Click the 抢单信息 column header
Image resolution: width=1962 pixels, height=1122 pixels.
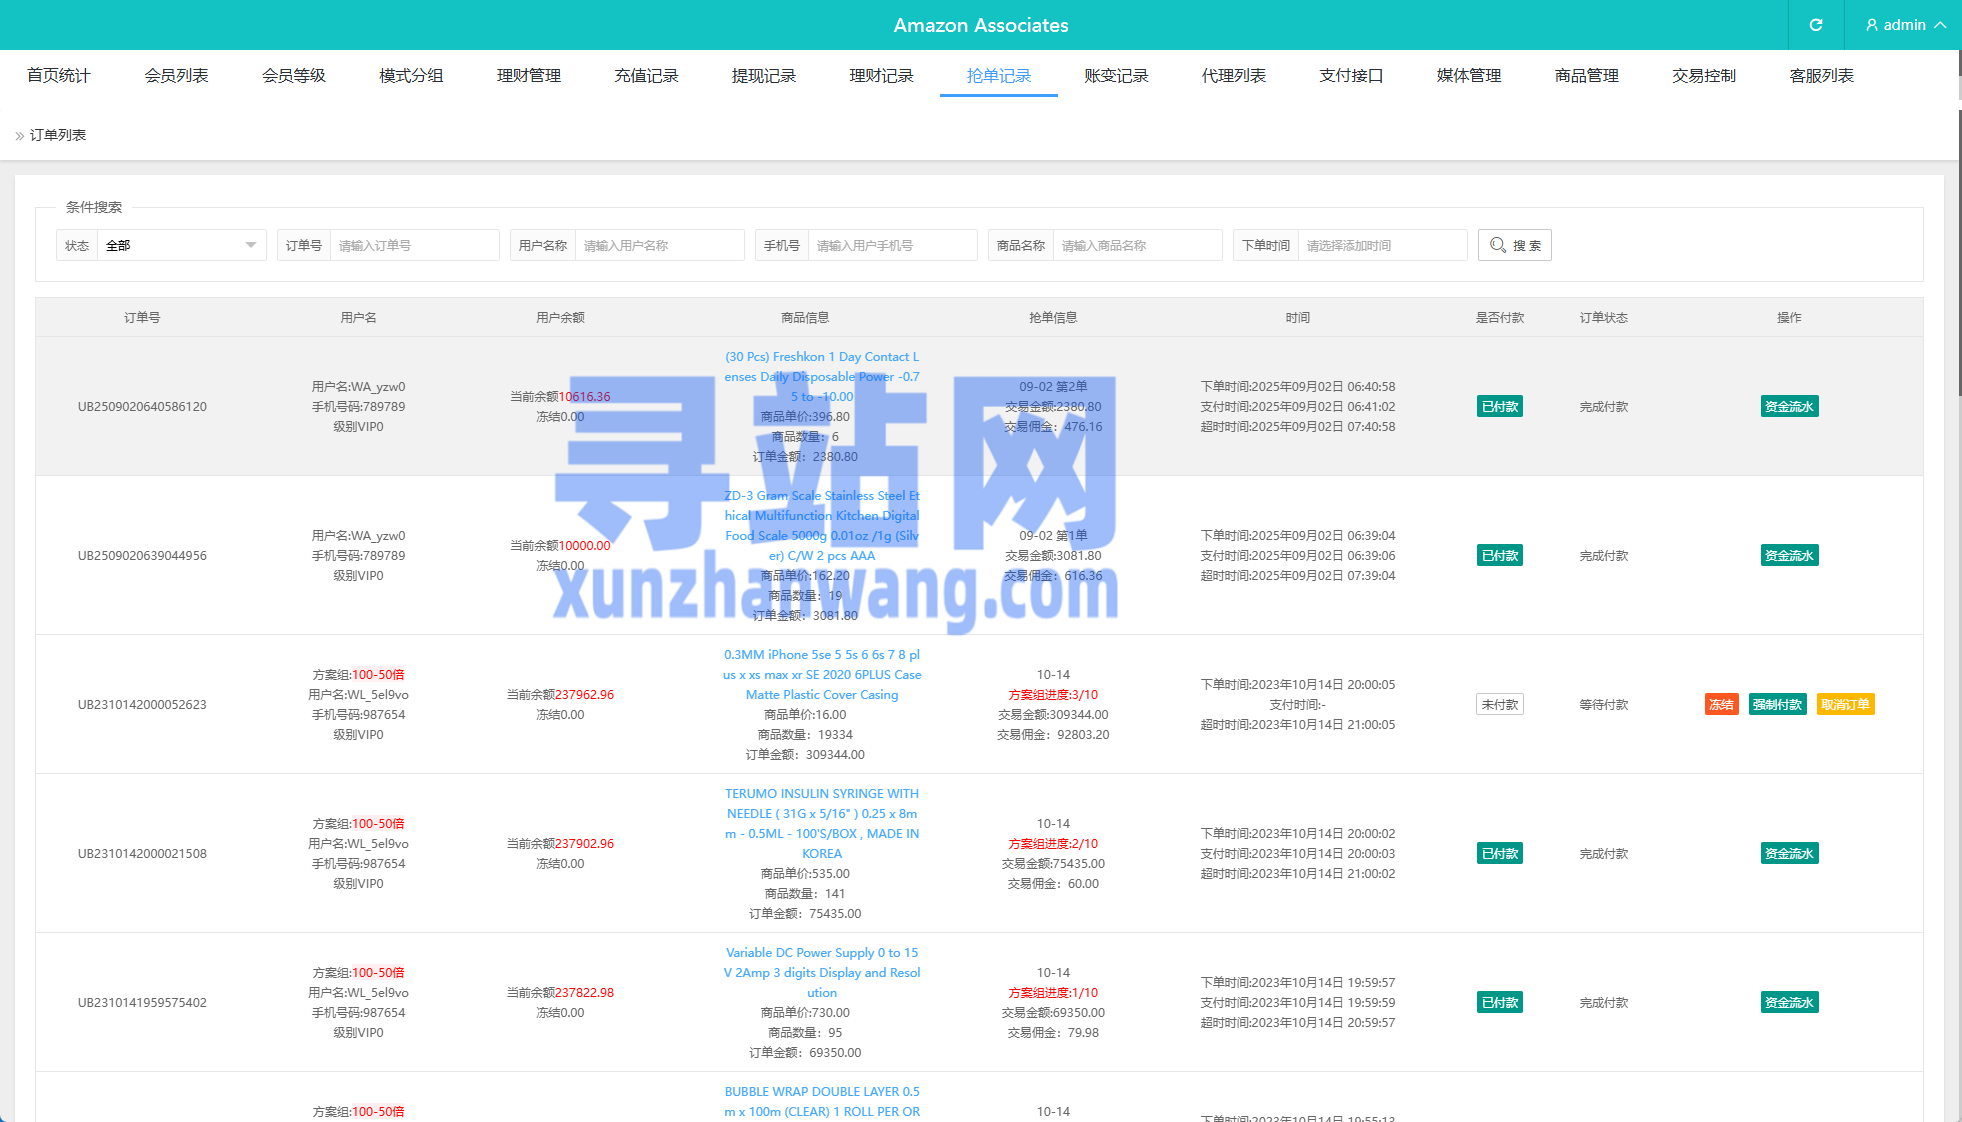click(x=1053, y=317)
